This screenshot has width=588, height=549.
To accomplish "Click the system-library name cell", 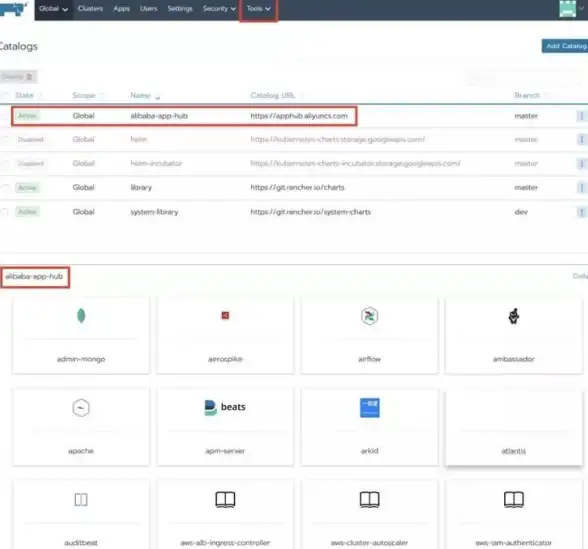I will [154, 212].
